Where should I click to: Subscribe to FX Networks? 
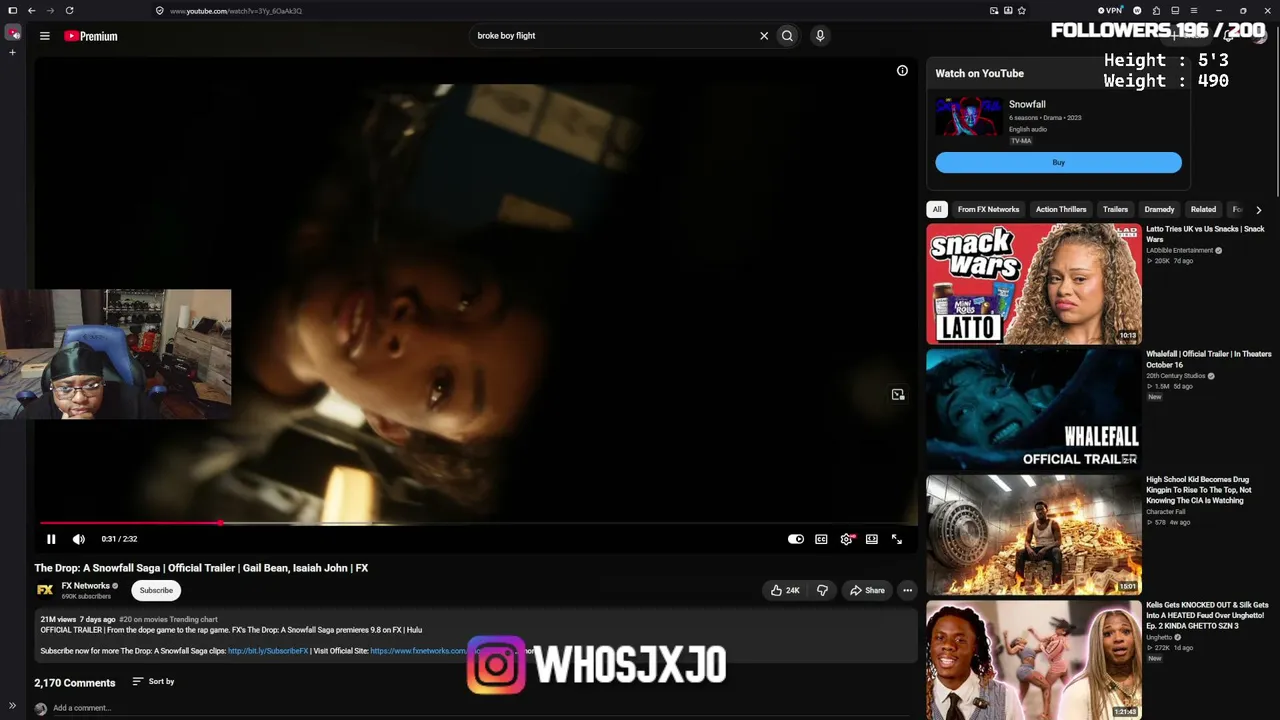[156, 590]
